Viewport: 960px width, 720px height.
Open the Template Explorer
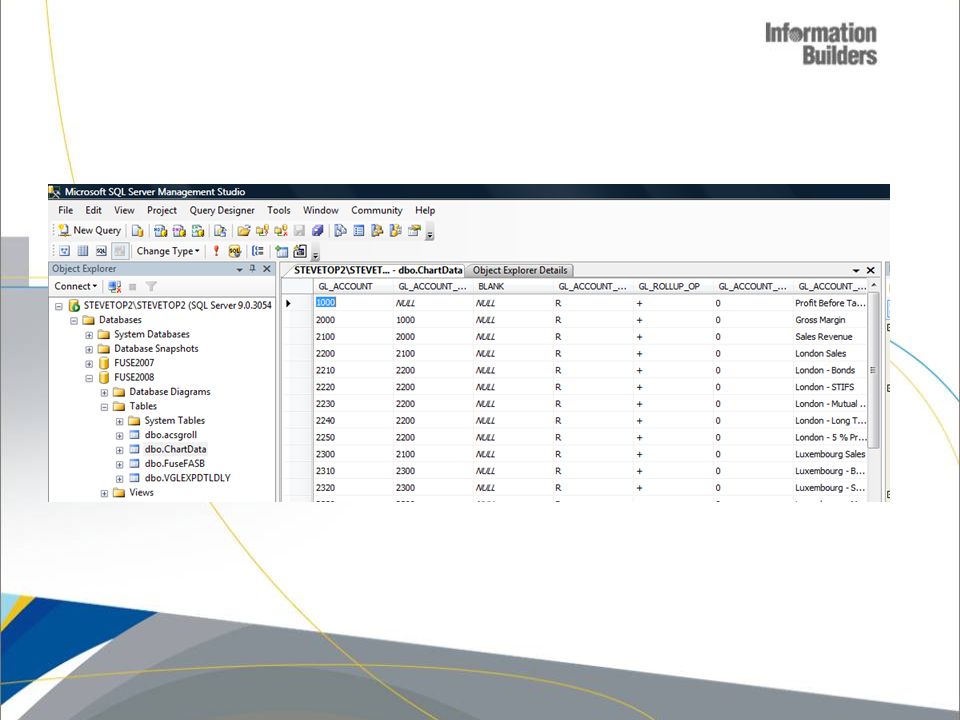point(396,231)
